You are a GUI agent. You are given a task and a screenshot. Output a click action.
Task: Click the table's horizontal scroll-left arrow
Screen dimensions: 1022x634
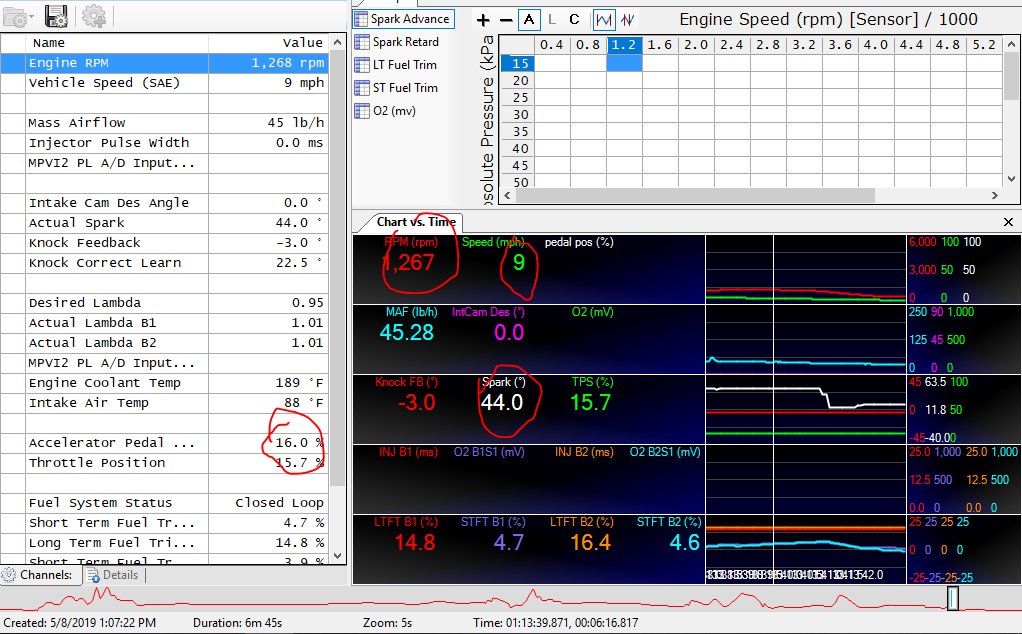(508, 195)
